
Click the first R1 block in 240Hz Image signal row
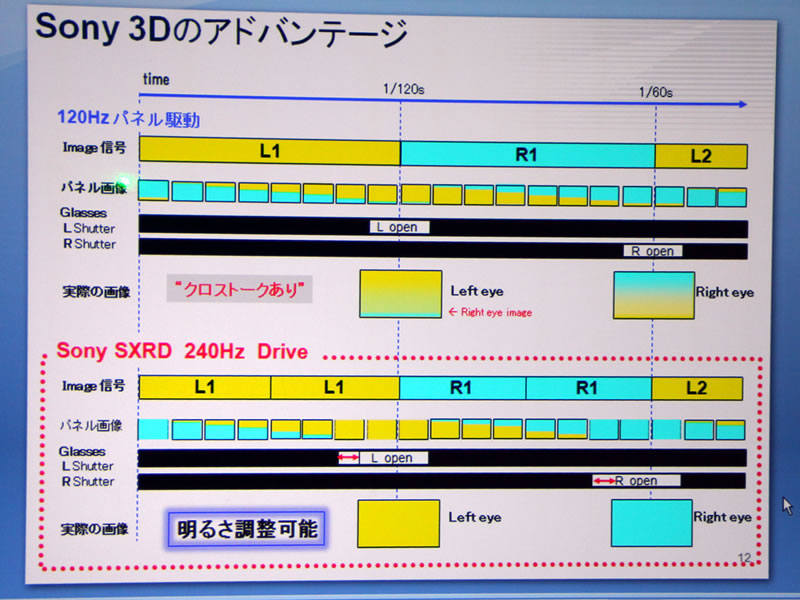(x=462, y=388)
